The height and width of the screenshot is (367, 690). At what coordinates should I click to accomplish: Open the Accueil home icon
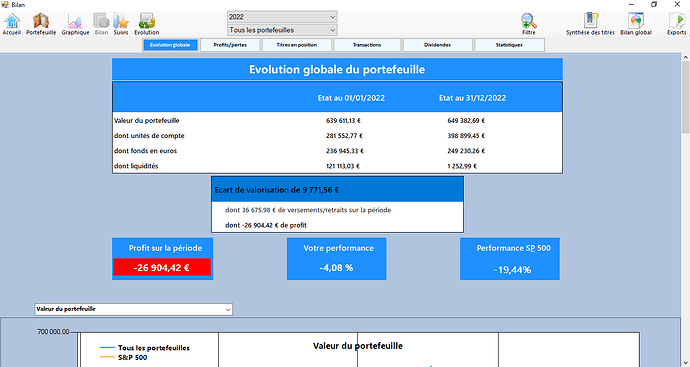(x=12, y=24)
